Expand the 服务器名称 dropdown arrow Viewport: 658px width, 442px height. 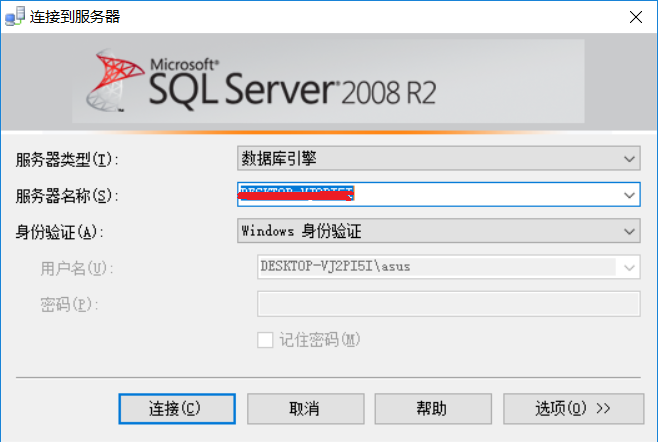629,195
